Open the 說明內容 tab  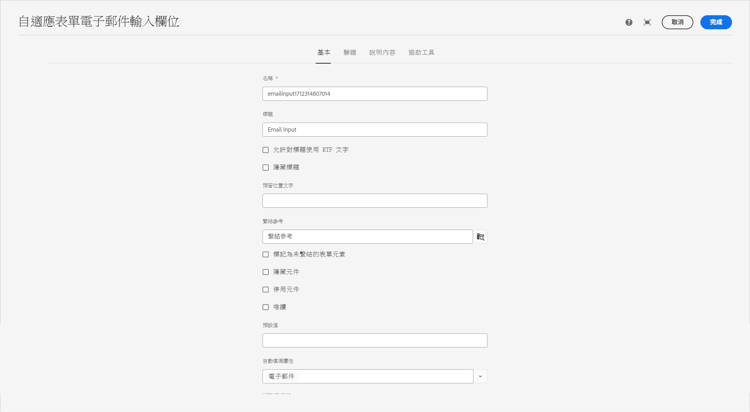(382, 53)
